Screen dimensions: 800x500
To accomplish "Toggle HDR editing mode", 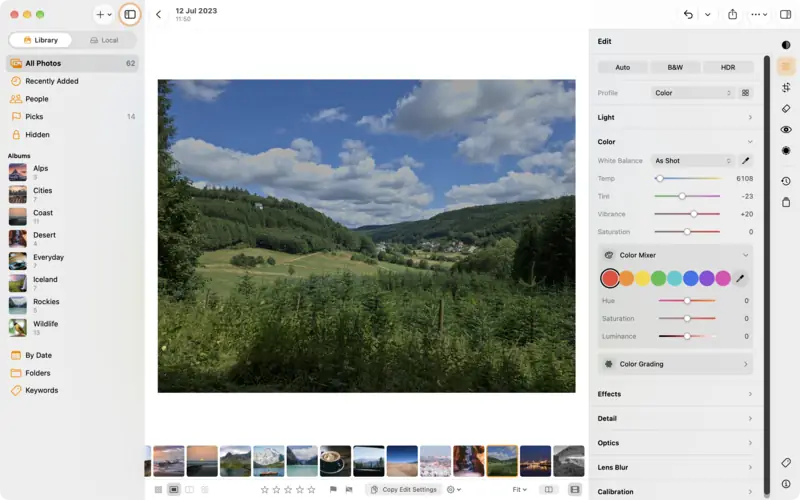I will click(x=728, y=67).
